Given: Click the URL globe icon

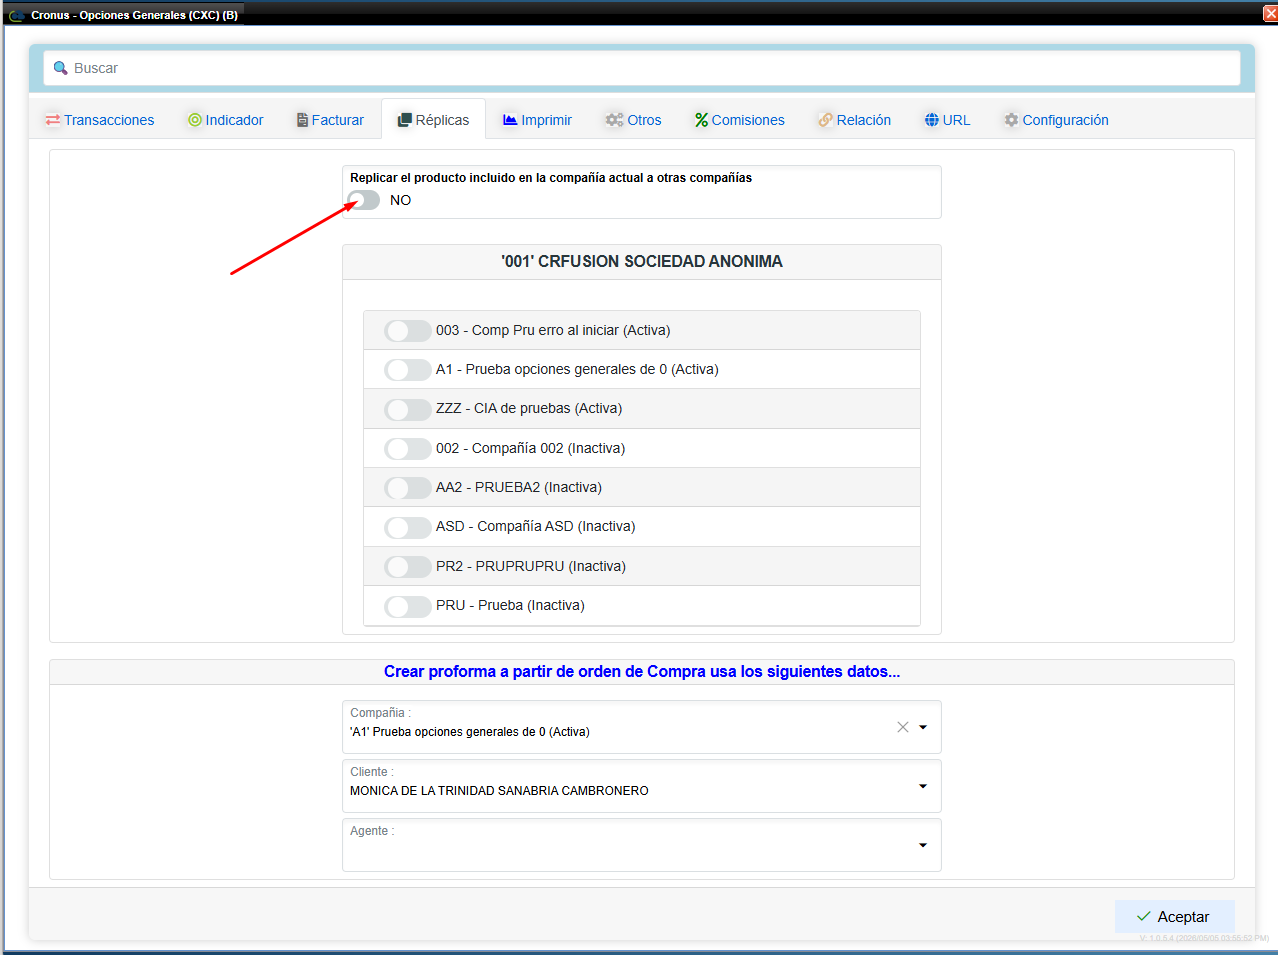Looking at the screenshot, I should pyautogui.click(x=932, y=120).
